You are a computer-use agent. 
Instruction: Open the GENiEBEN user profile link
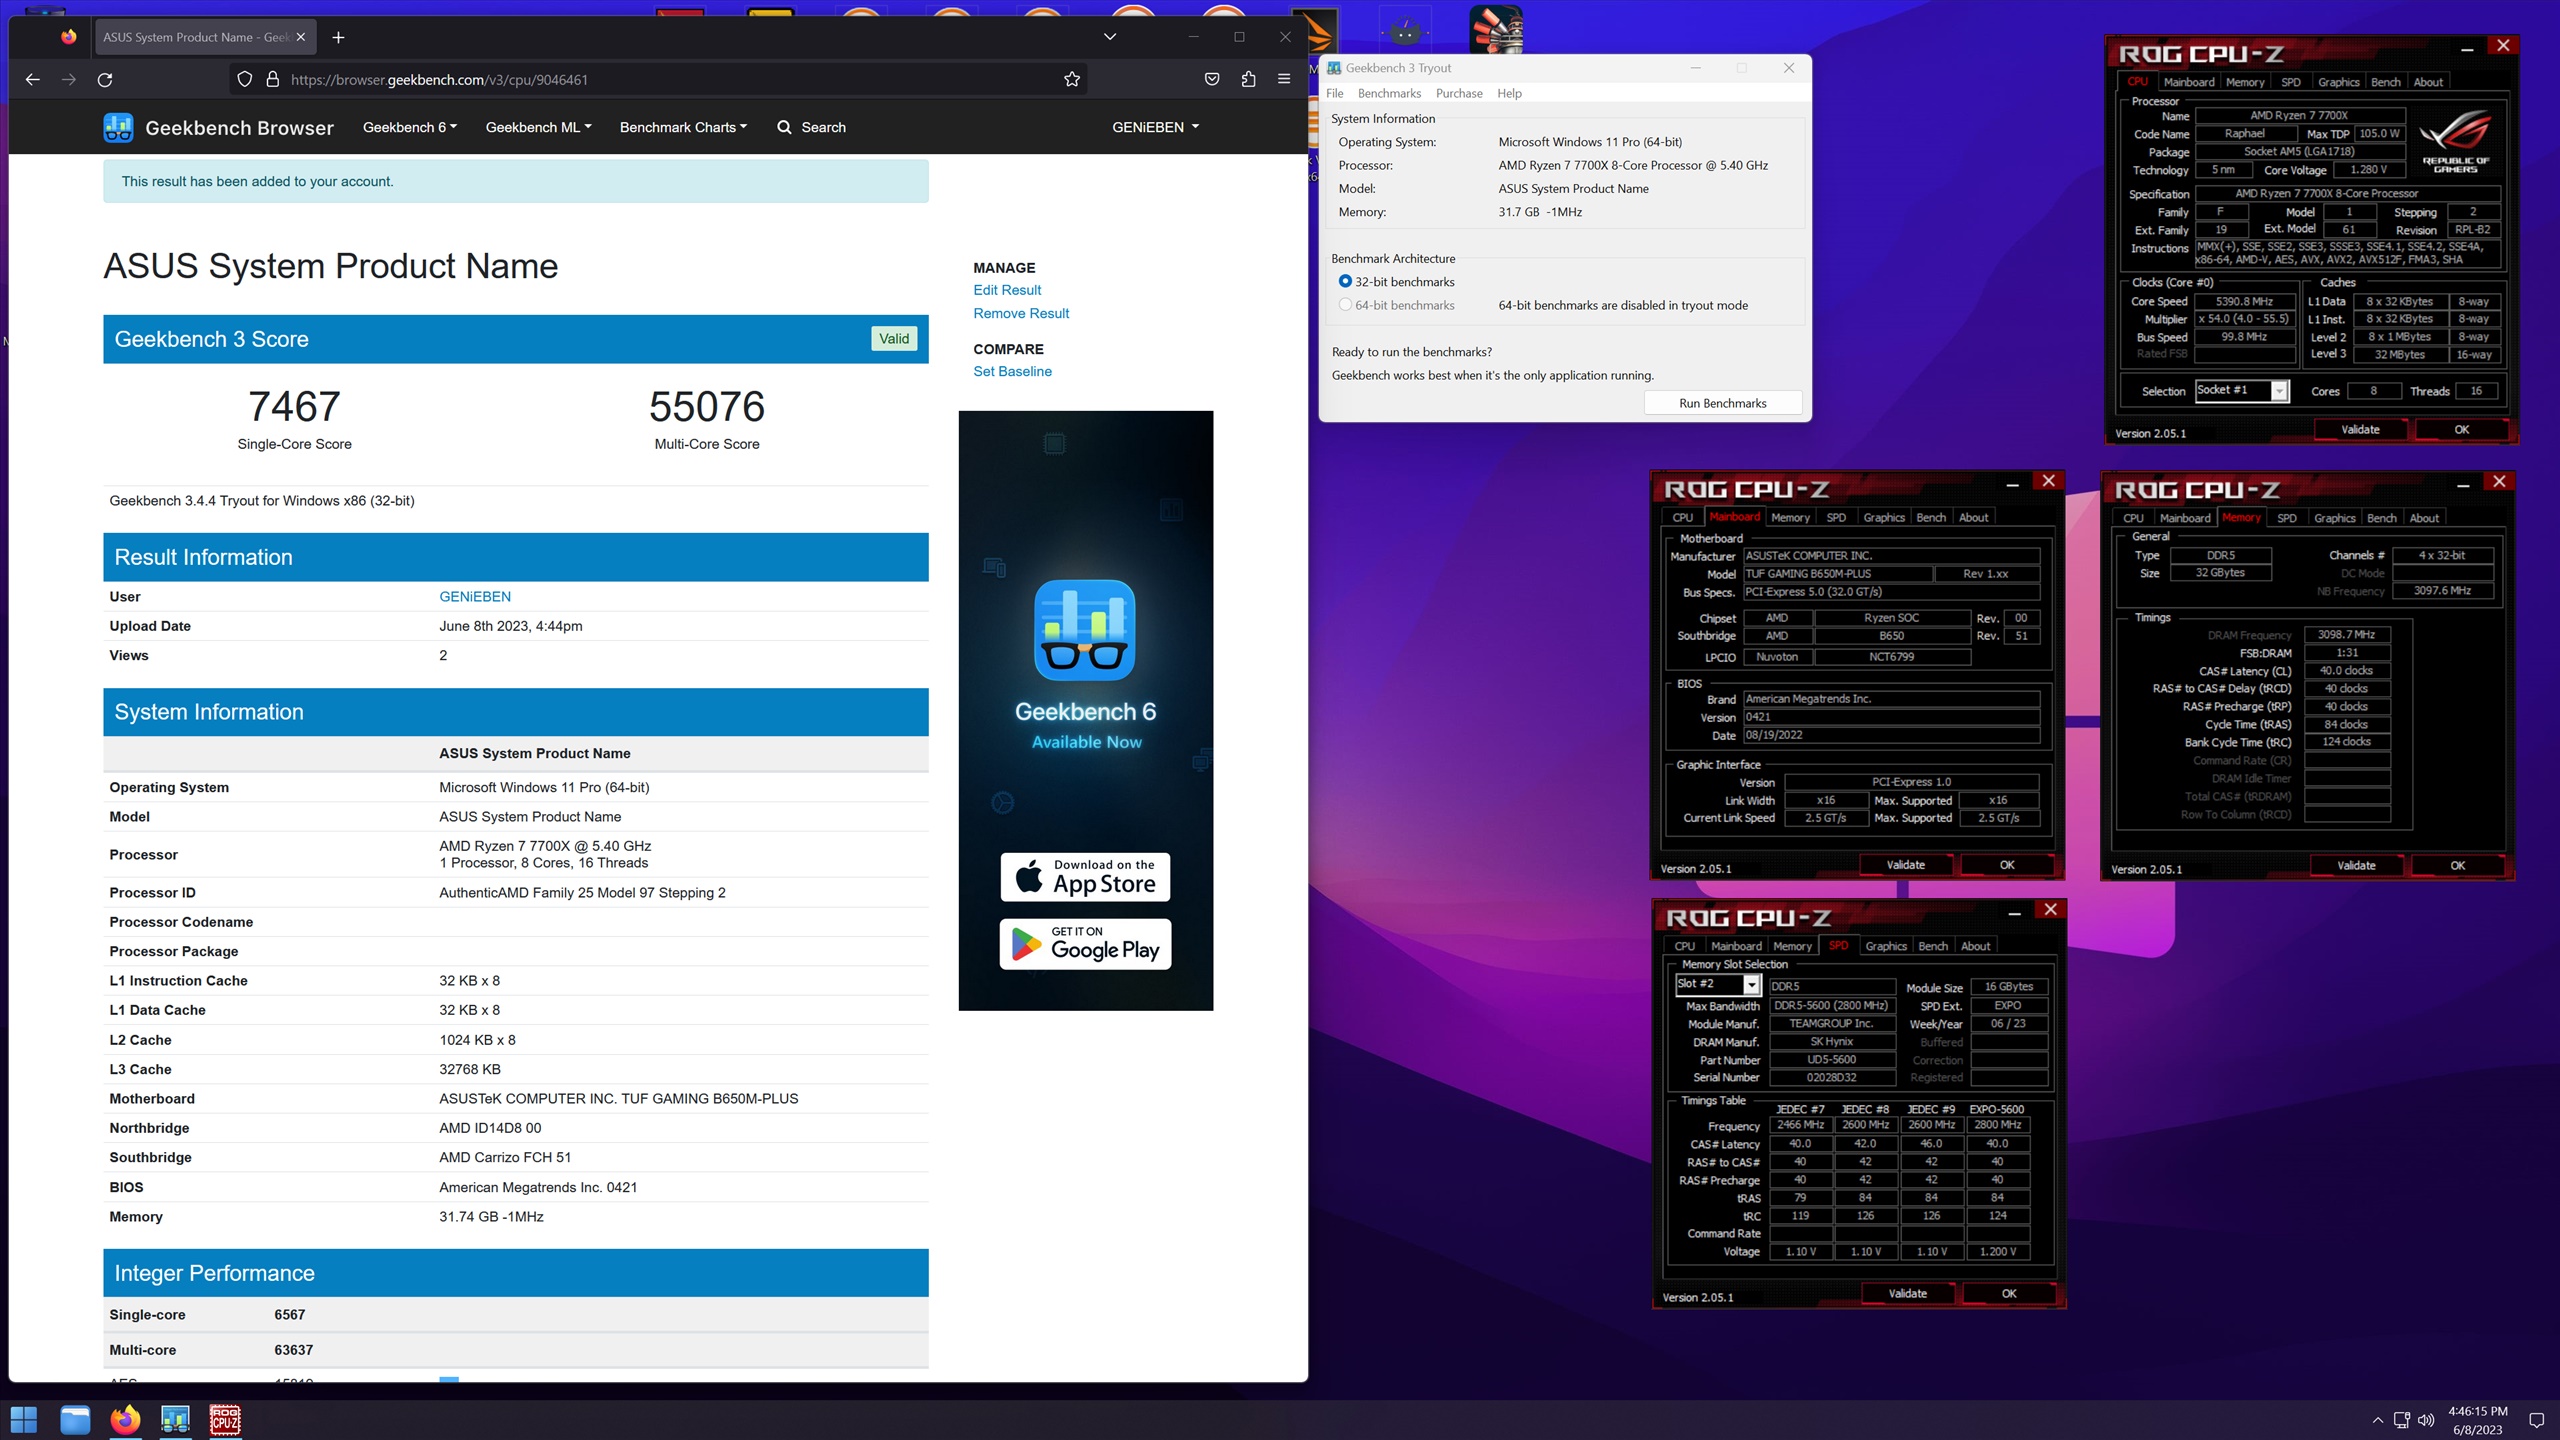(475, 596)
